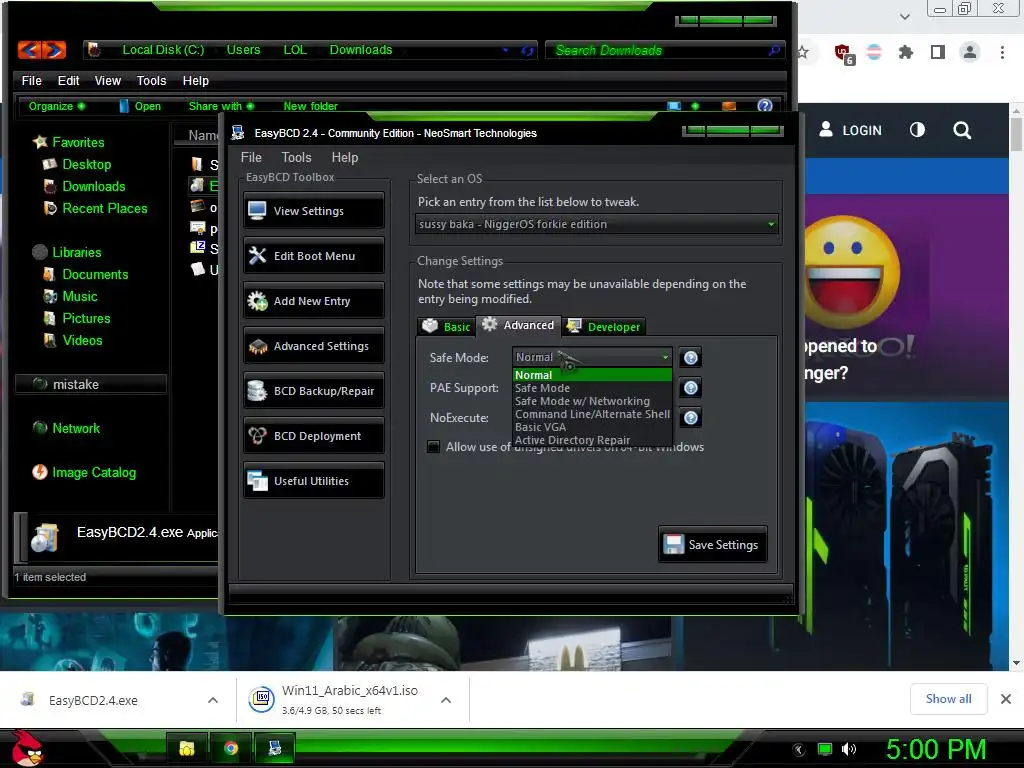The height and width of the screenshot is (768, 1024).
Task: Expand Win11_Arabic_x64v1.iso download chevron
Action: tap(446, 700)
